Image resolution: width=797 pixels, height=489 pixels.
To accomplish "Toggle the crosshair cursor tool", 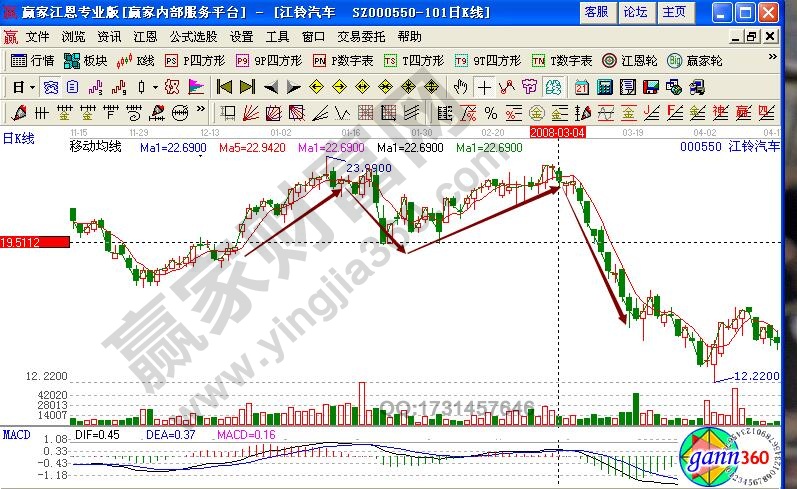I will [485, 86].
